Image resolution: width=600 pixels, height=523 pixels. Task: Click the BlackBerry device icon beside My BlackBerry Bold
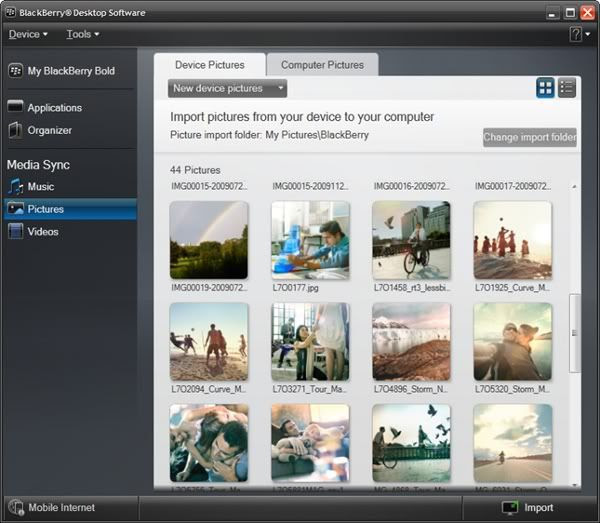pyautogui.click(x=15, y=71)
